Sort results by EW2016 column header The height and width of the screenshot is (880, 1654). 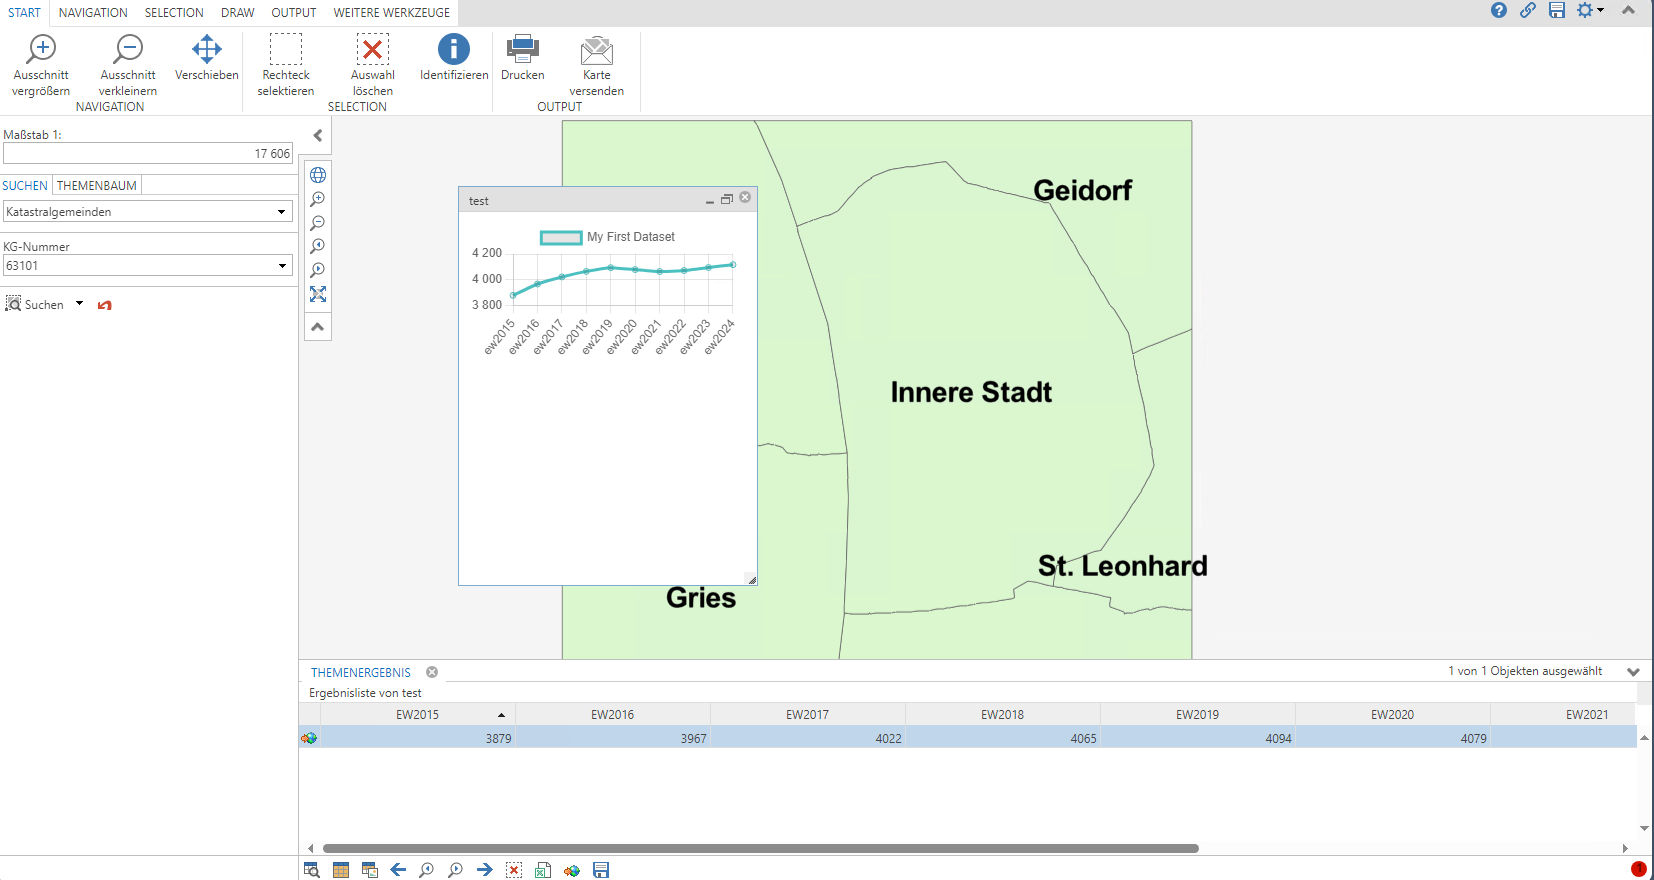(612, 715)
